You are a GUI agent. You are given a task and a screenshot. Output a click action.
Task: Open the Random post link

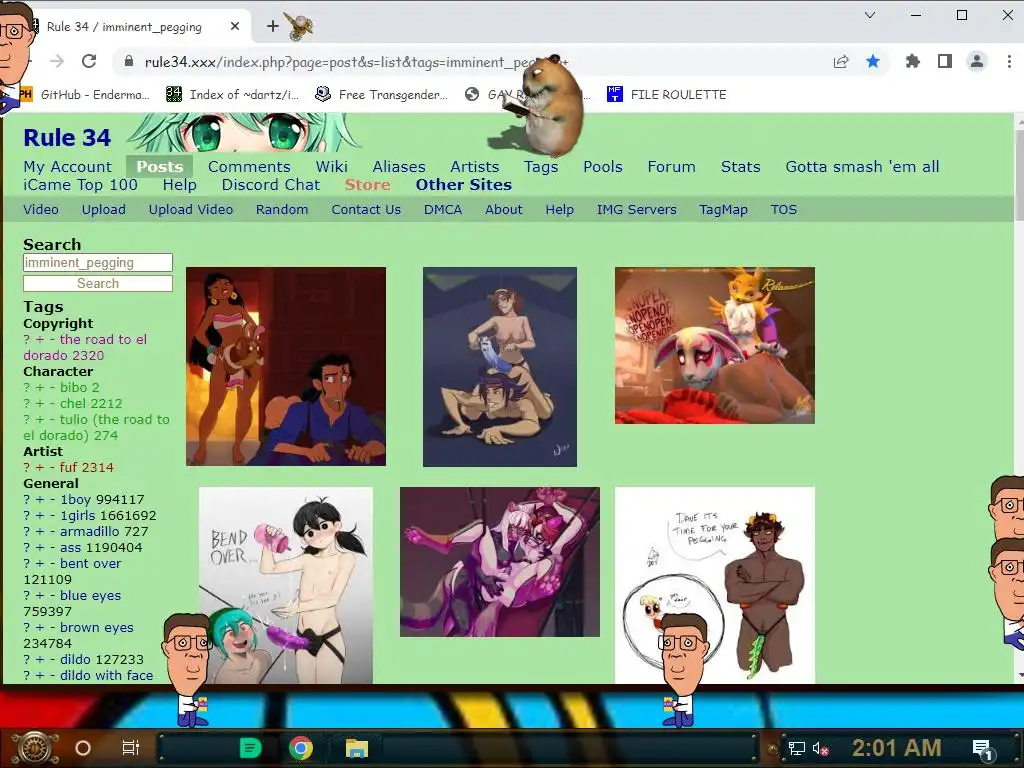[281, 210]
